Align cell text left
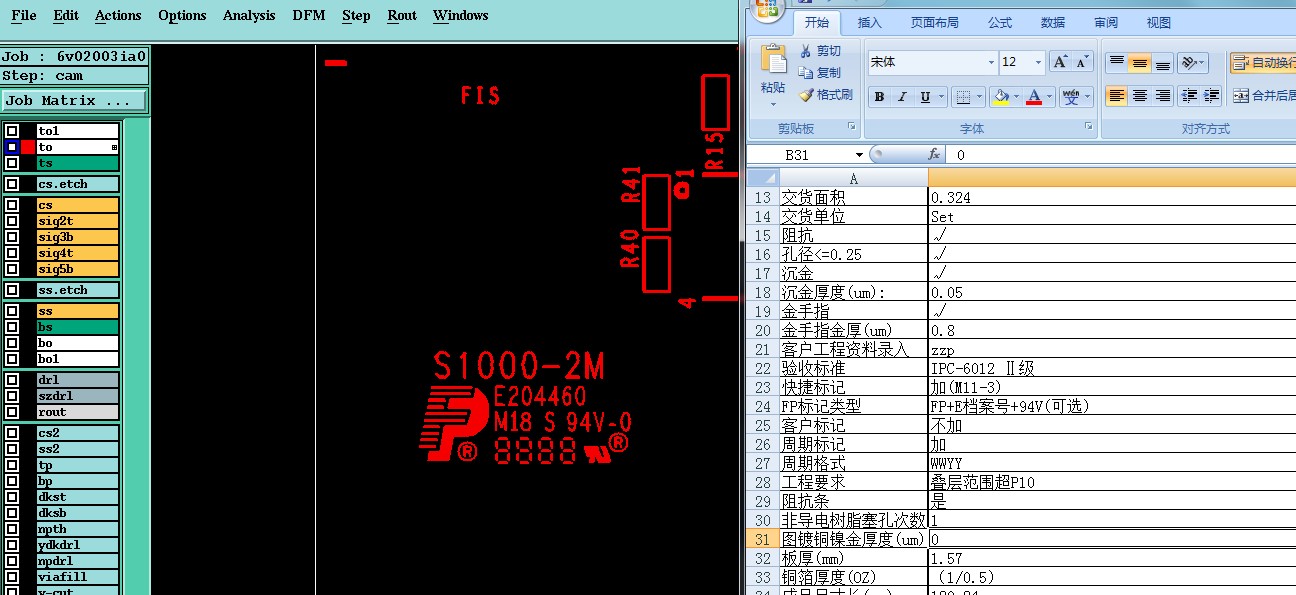Screen dimensions: 1296x595 [1117, 96]
